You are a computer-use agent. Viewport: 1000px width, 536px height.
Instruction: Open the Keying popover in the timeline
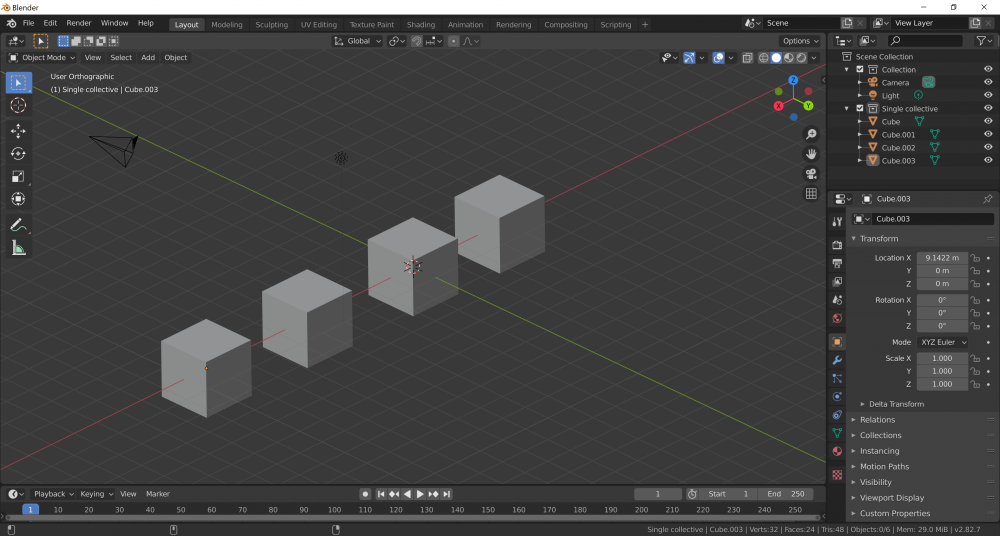(x=95, y=494)
